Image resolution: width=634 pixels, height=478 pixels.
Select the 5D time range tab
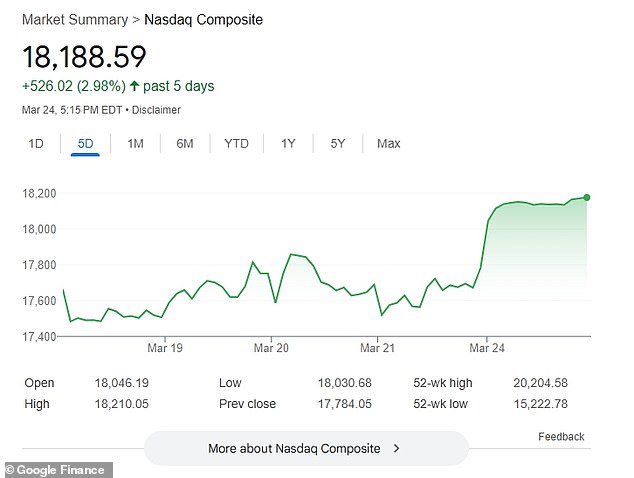(85, 144)
